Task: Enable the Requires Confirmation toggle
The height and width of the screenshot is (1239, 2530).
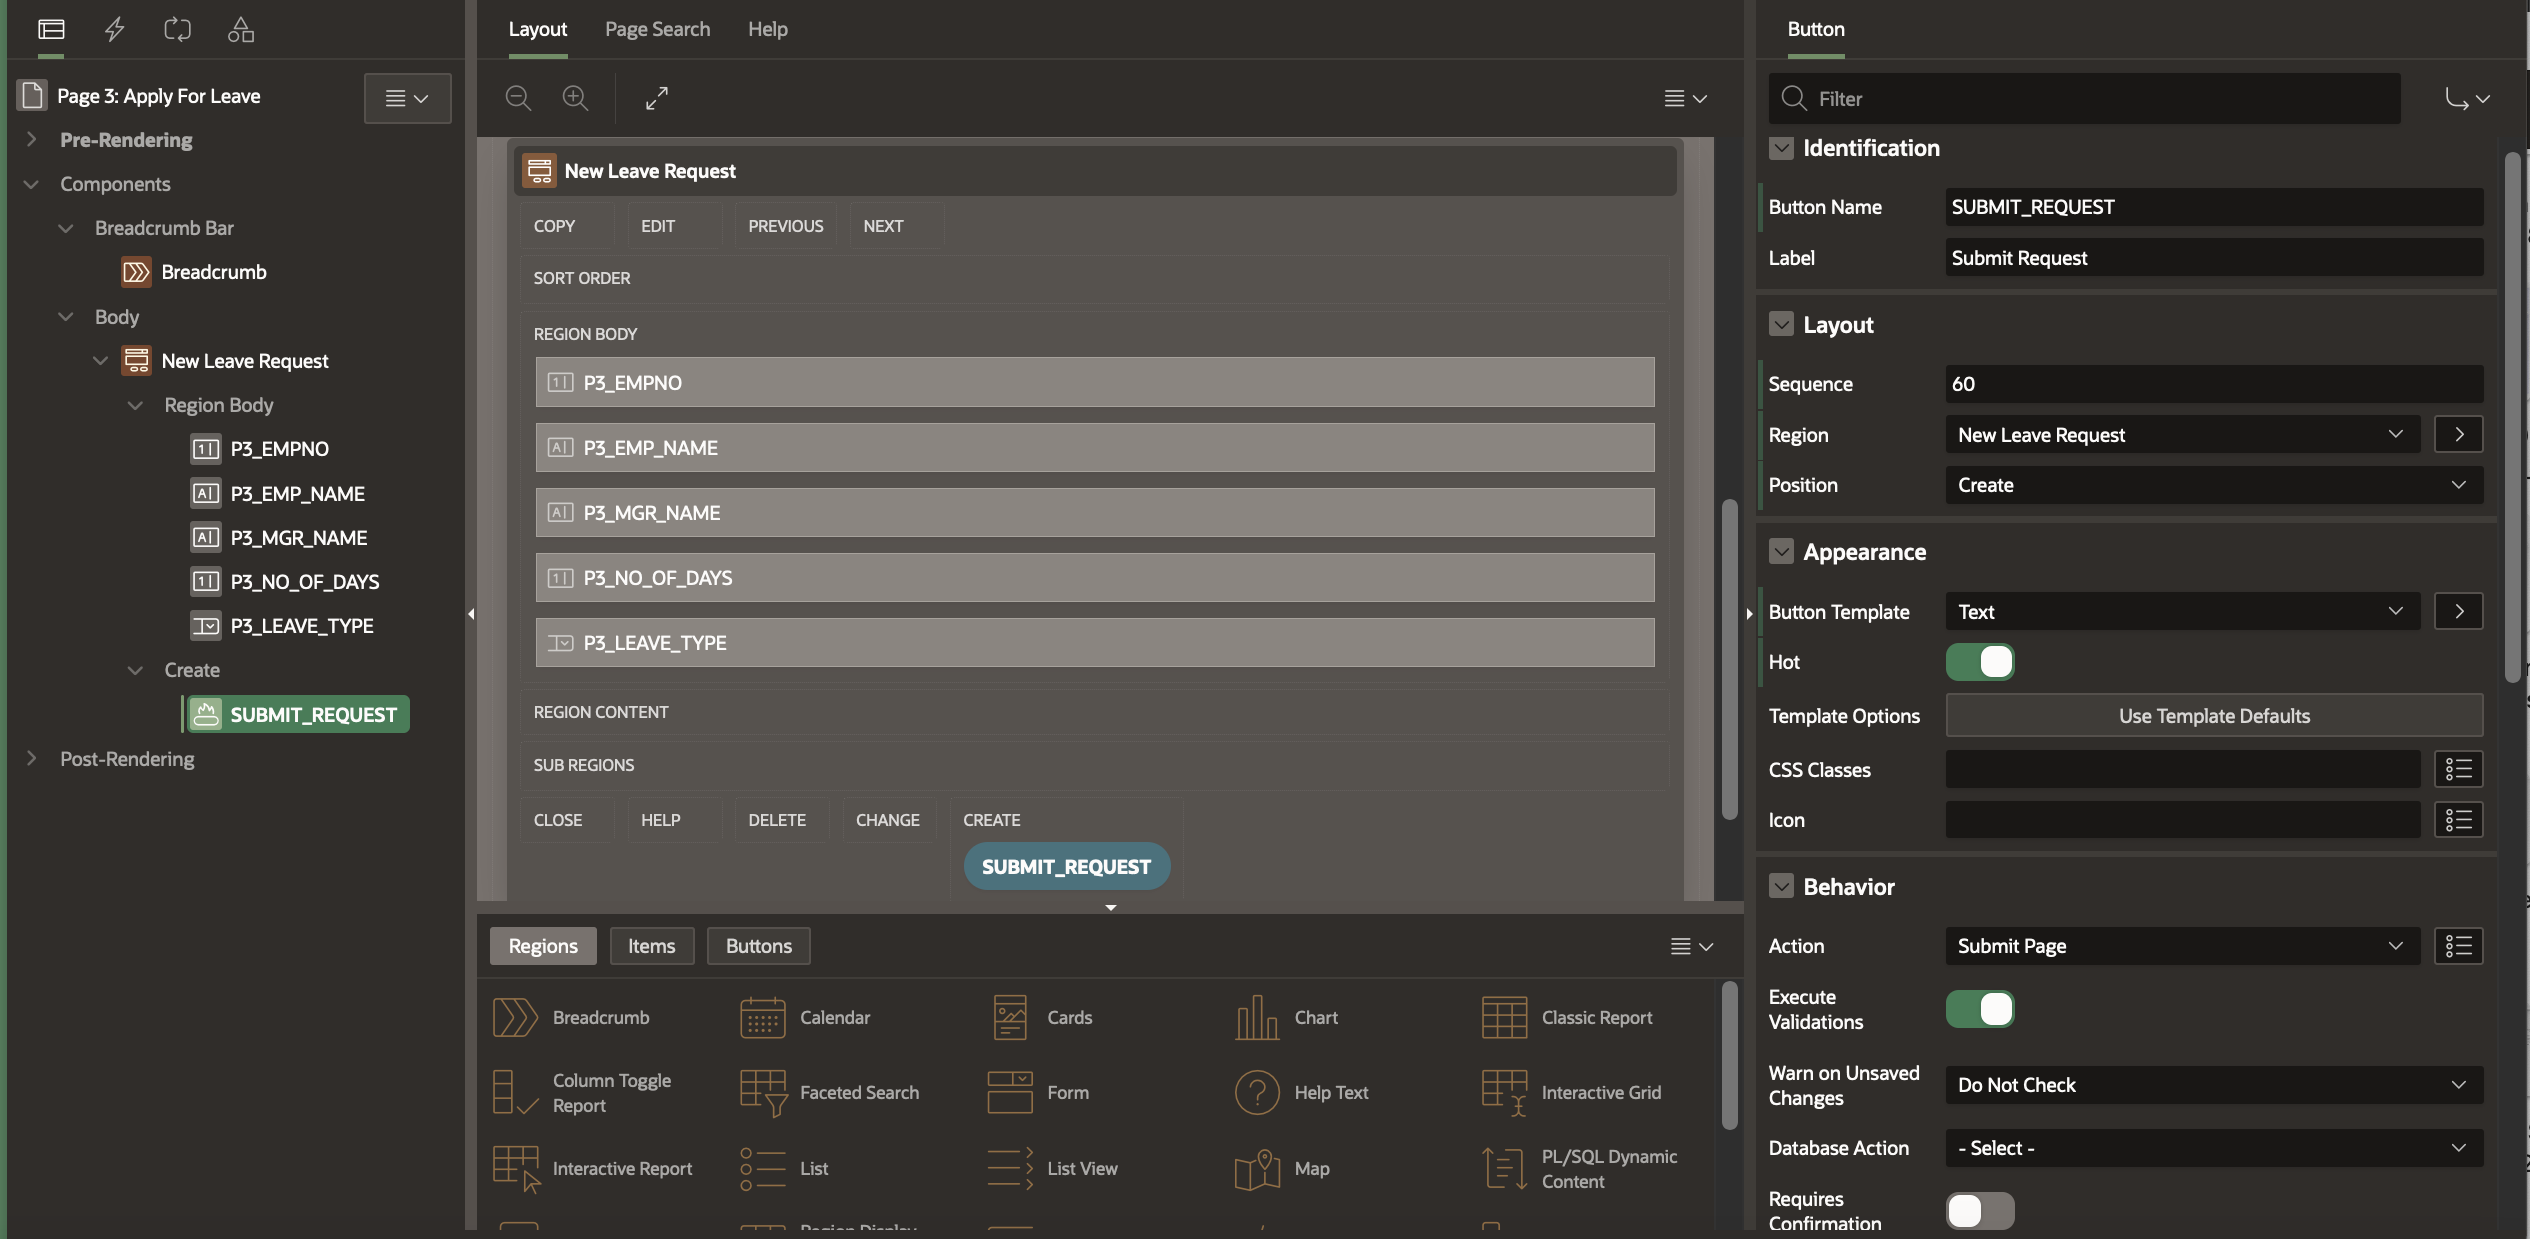Action: 1980,1210
